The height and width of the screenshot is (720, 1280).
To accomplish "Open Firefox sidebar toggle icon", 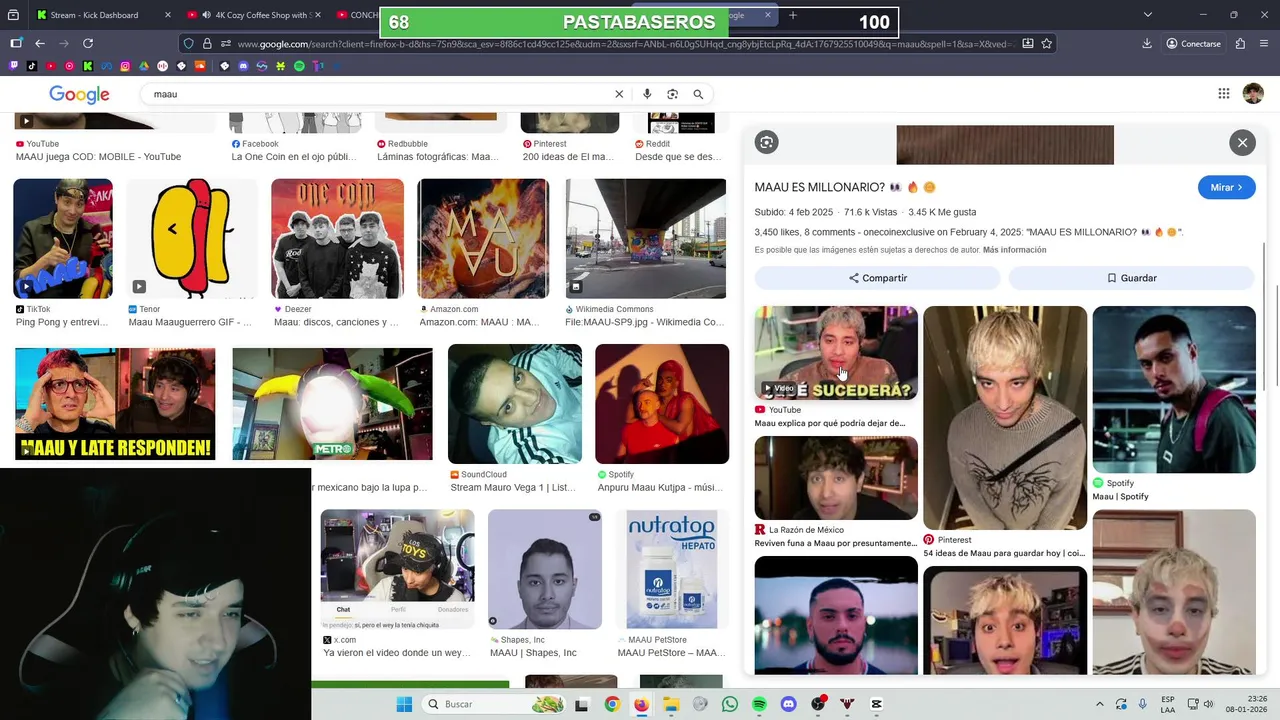I will click(x=16, y=44).
